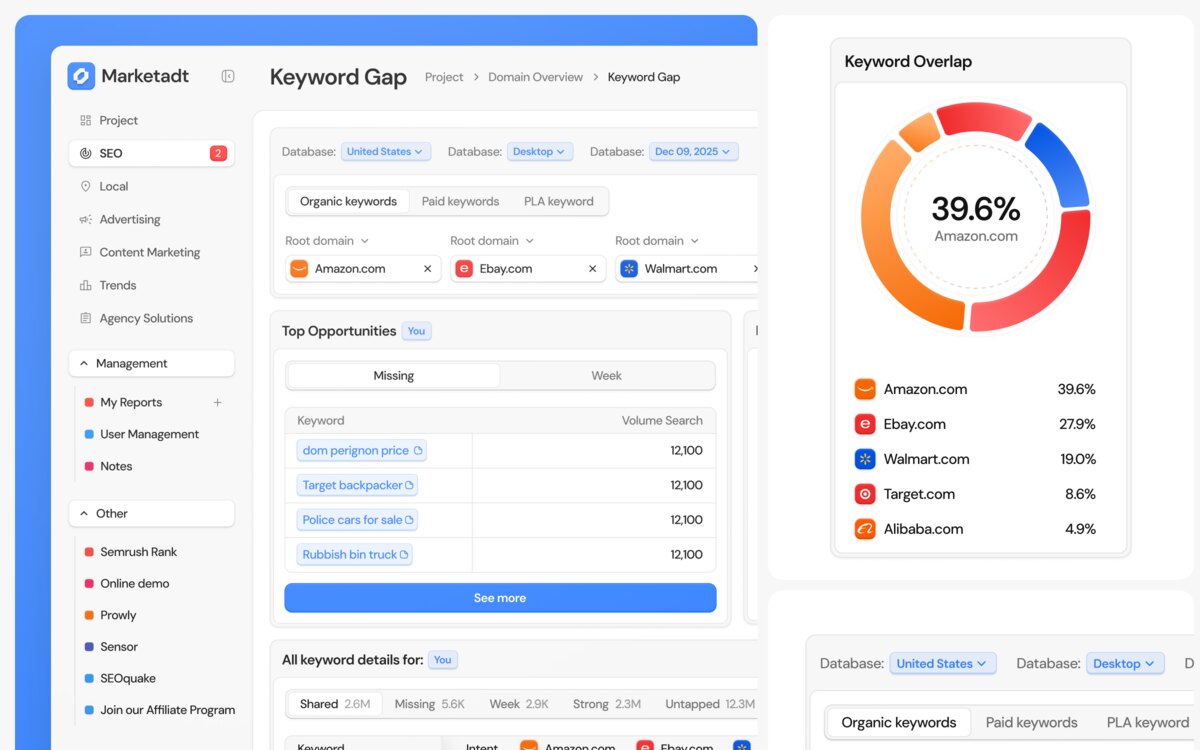The image size is (1200, 750).
Task: Click the Marketadt logo icon
Action: point(81,76)
